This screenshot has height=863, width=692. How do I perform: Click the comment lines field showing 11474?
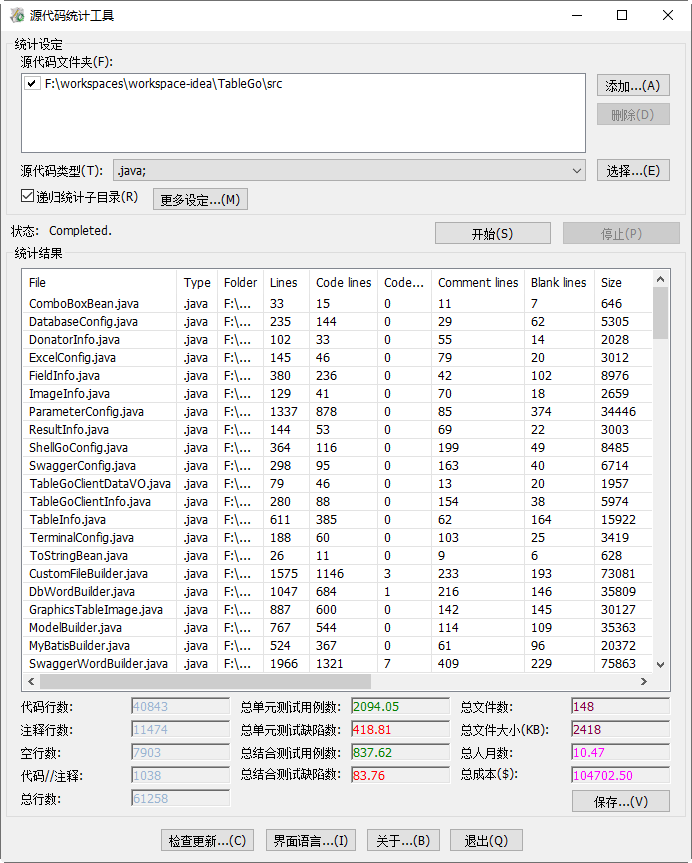point(181,729)
